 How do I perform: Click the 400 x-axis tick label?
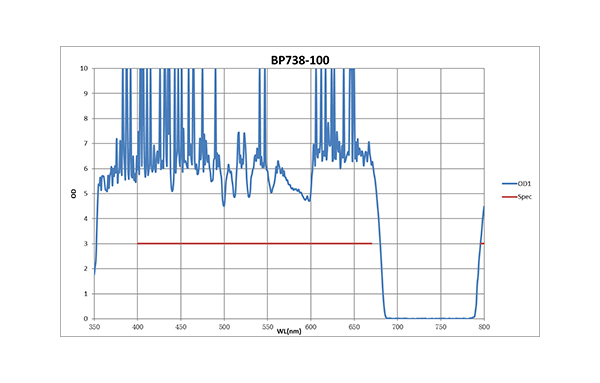138,327
